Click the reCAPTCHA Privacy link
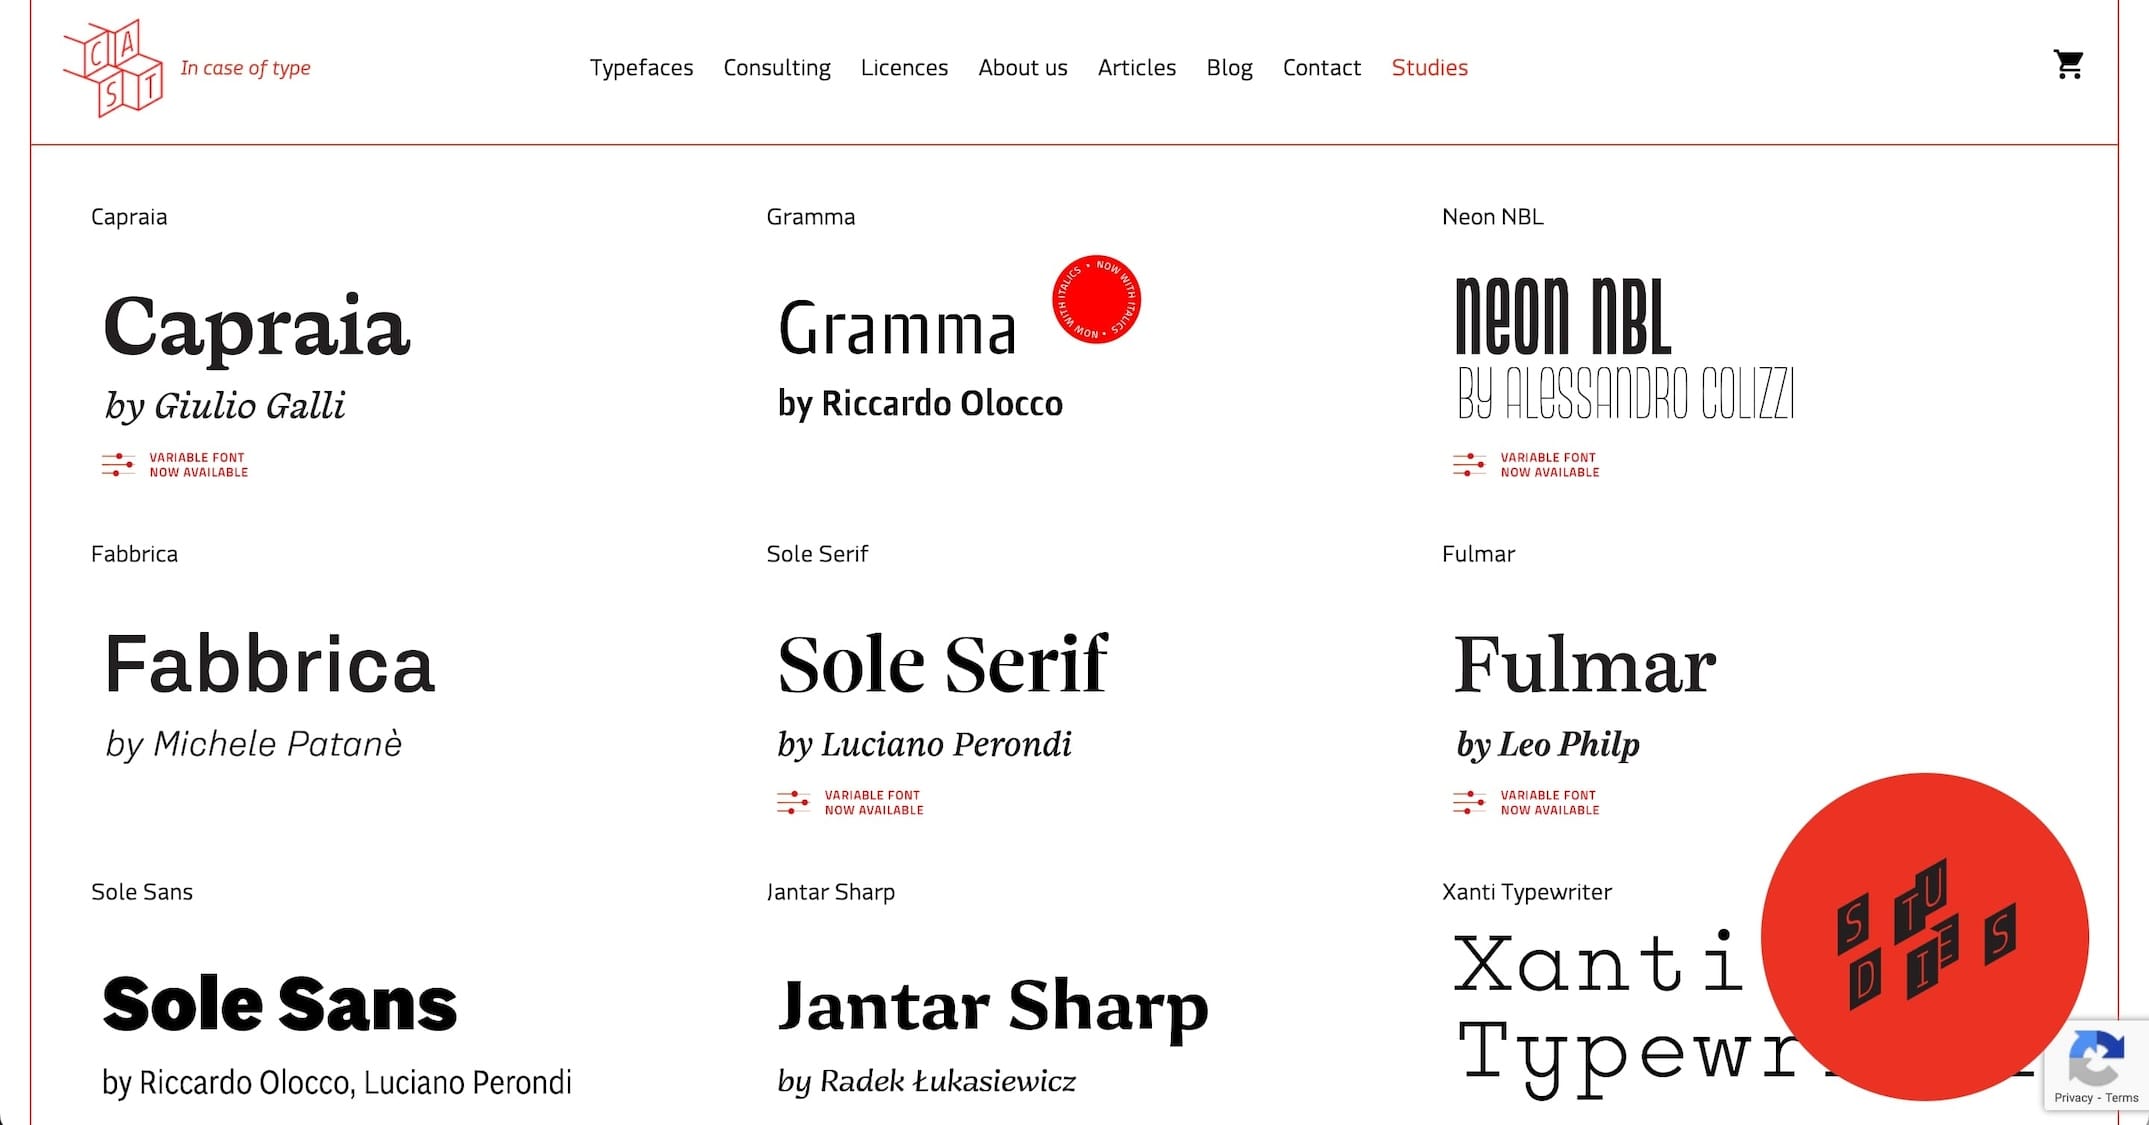 [2073, 1098]
